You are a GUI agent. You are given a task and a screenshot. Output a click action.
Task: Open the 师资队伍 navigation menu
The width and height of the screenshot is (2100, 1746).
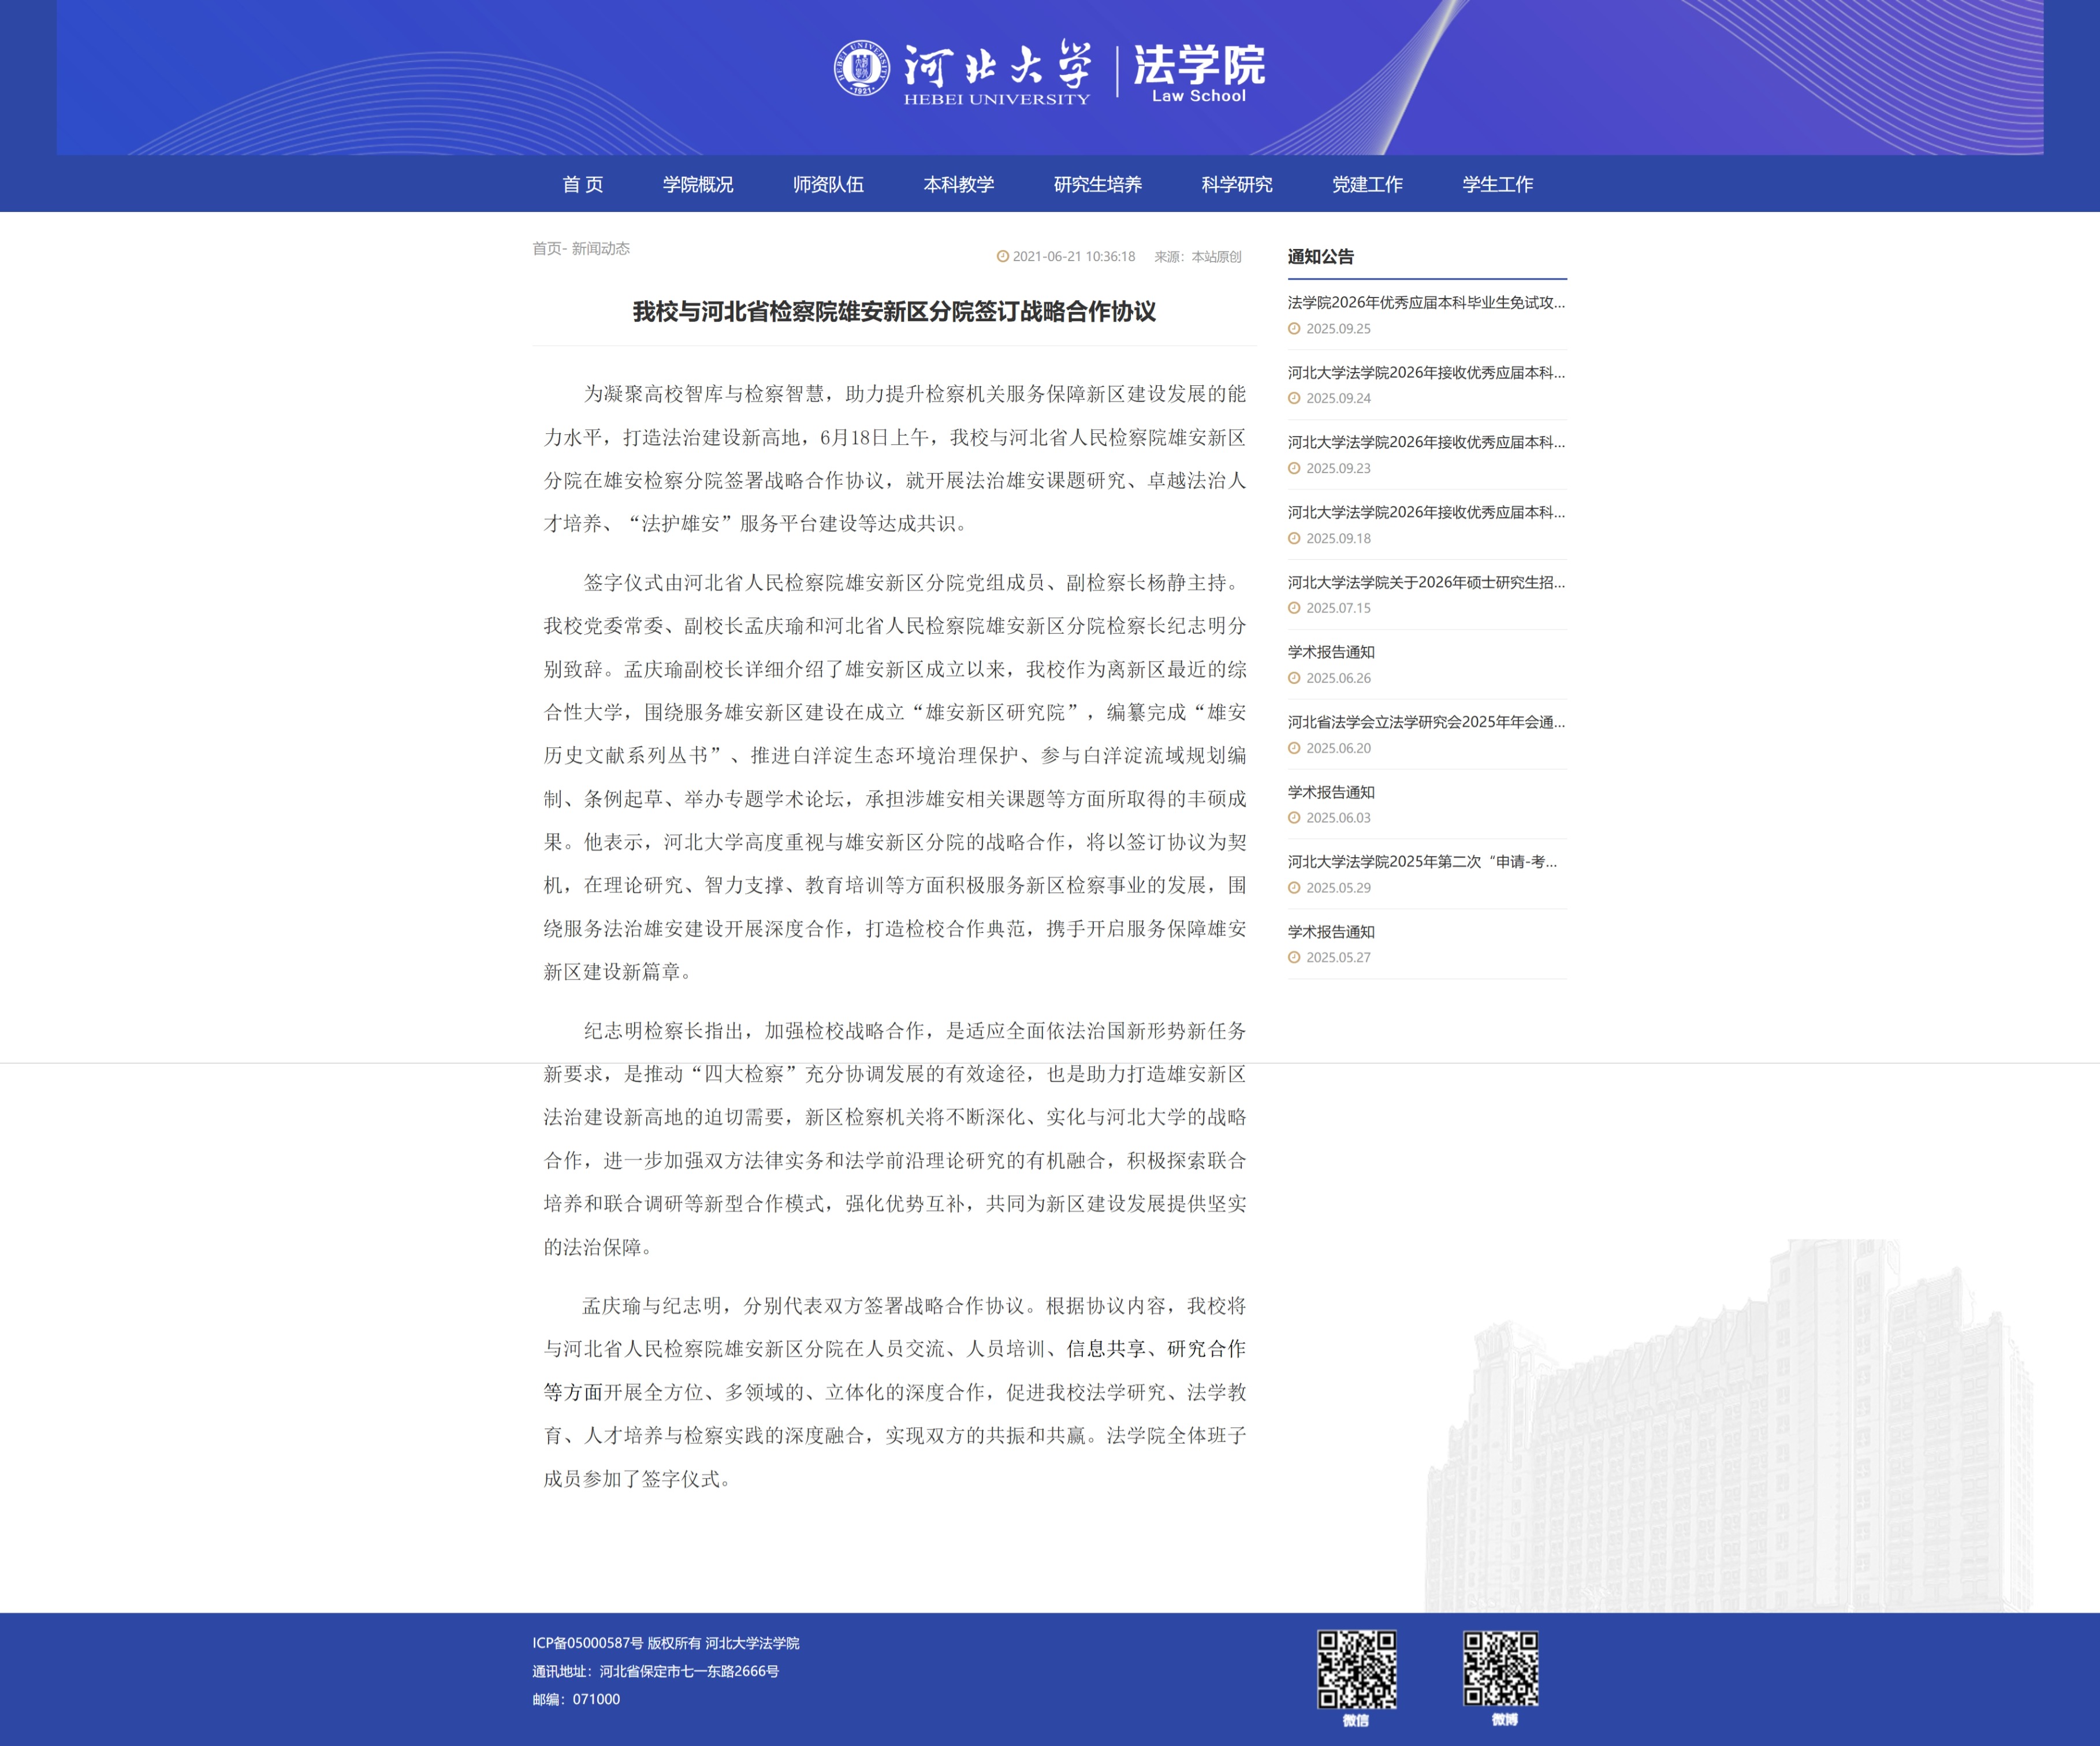point(828,184)
